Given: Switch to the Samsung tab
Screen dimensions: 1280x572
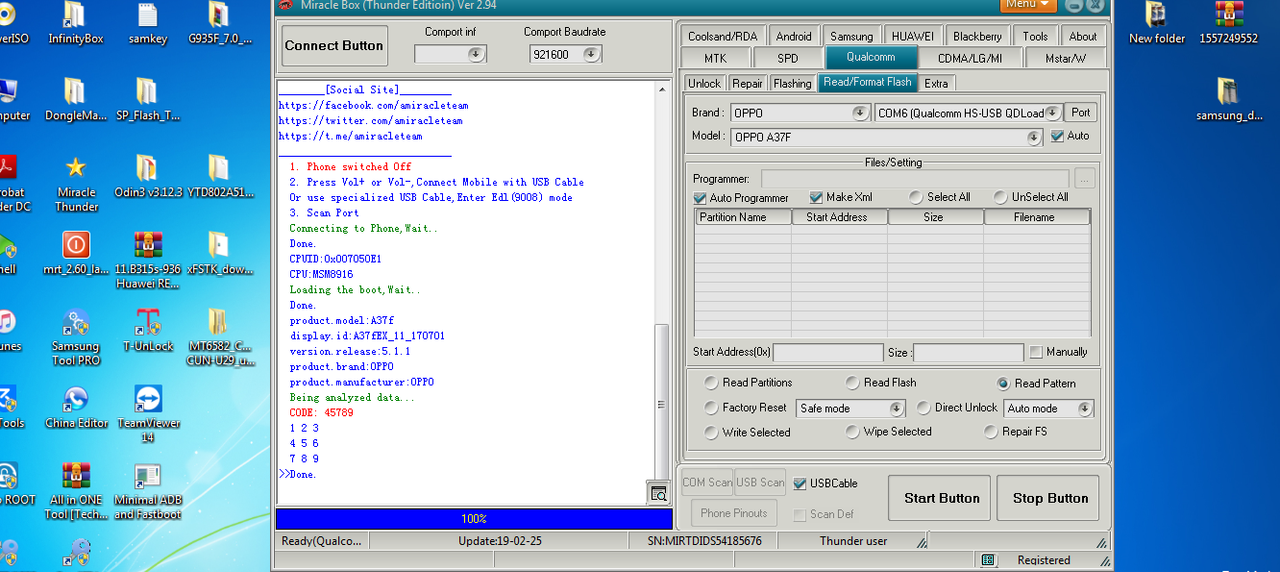Looking at the screenshot, I should point(851,36).
